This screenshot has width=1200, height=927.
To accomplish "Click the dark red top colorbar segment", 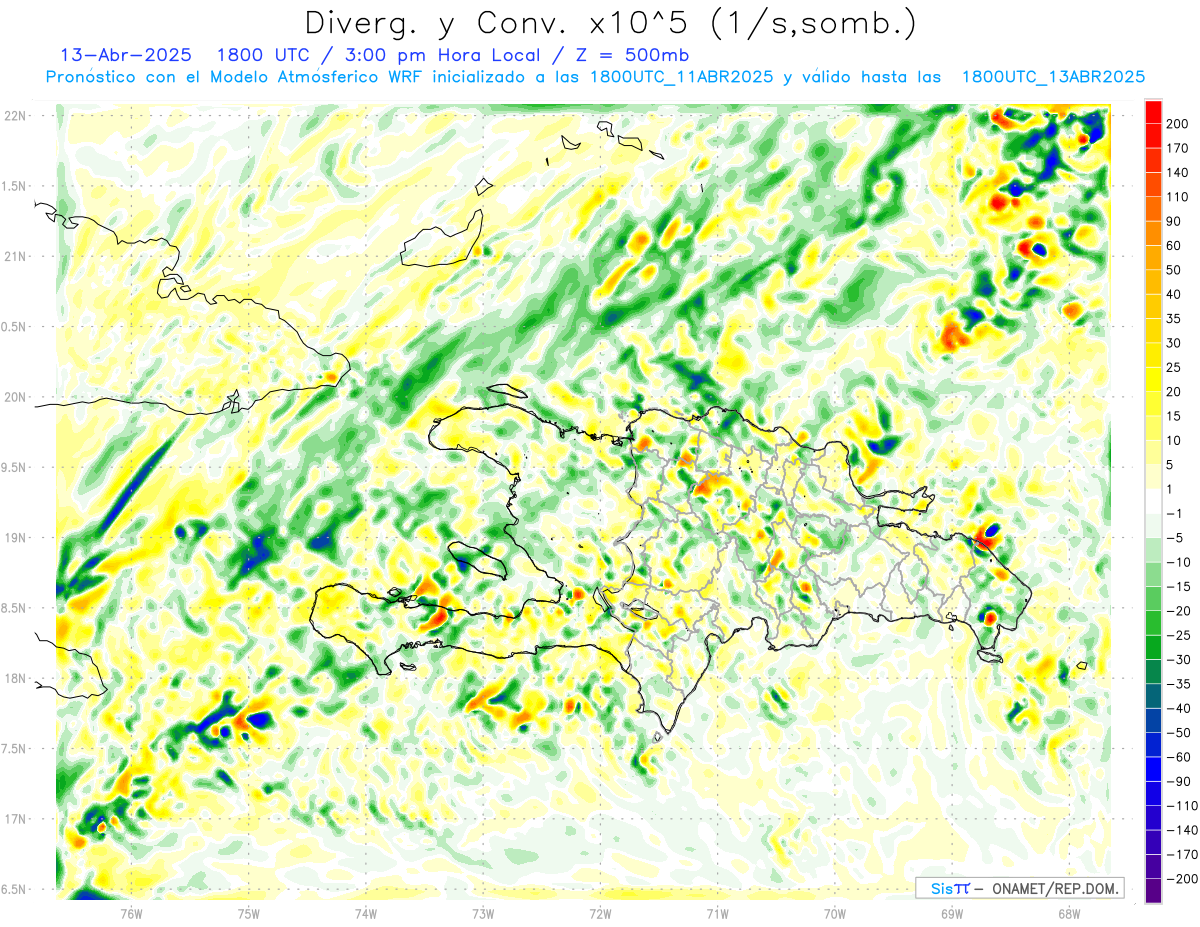I will (1153, 111).
